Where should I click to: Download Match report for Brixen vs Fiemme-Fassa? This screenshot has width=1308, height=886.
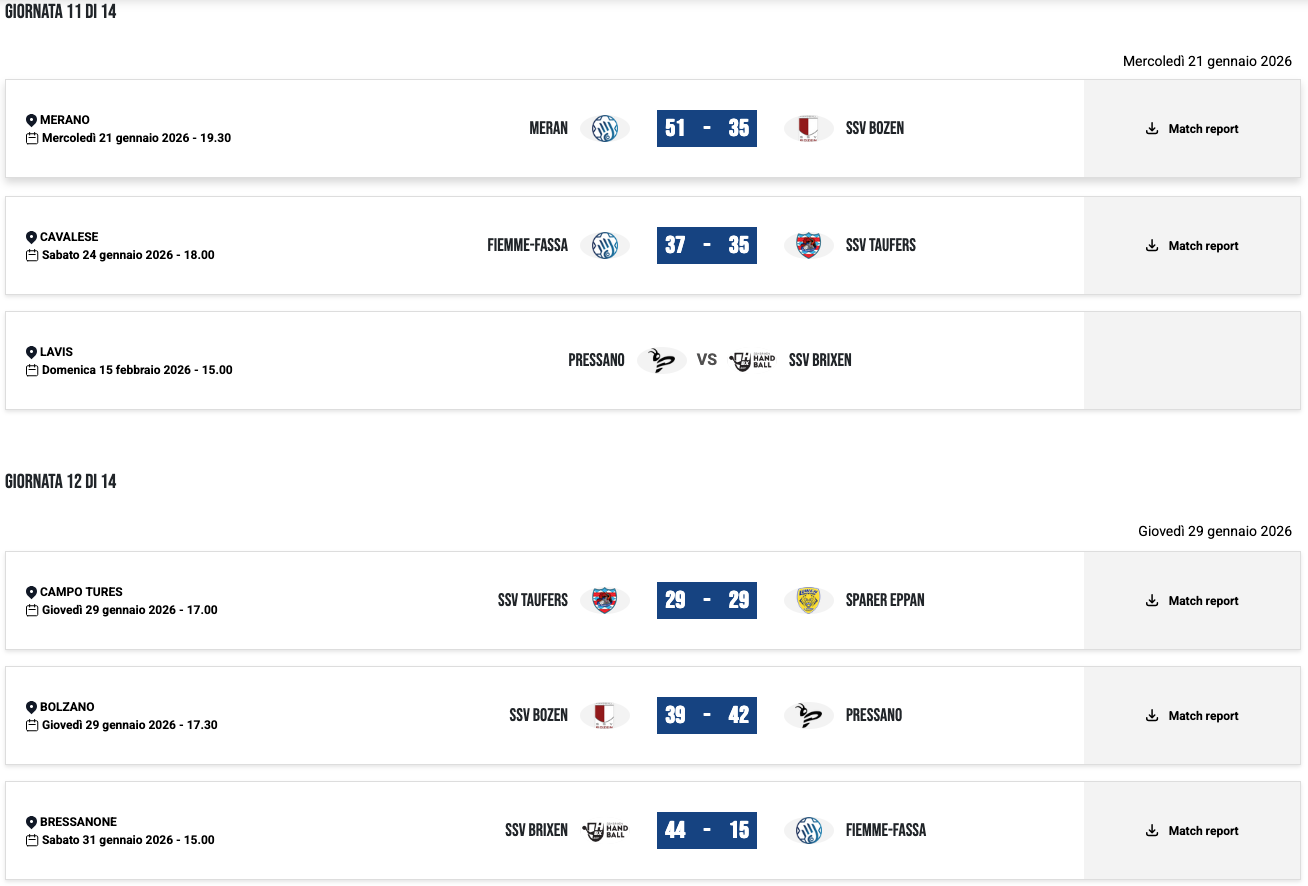pyautogui.click(x=1192, y=831)
